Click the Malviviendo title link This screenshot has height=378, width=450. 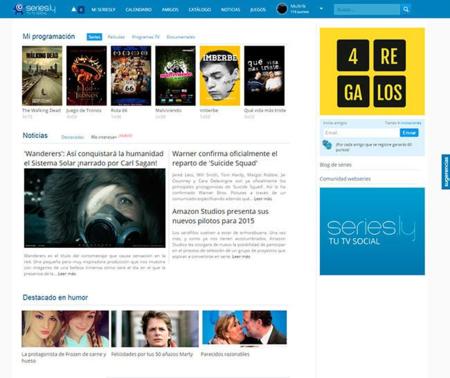pyautogui.click(x=168, y=110)
